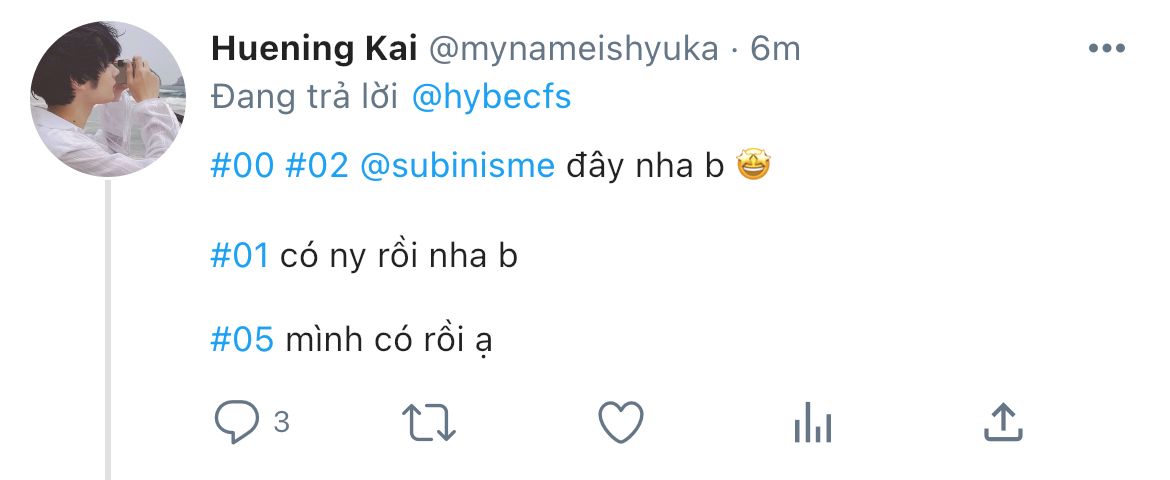Click the grey thread connector line
Viewport: 1170px width, 480px height.
click(108, 330)
